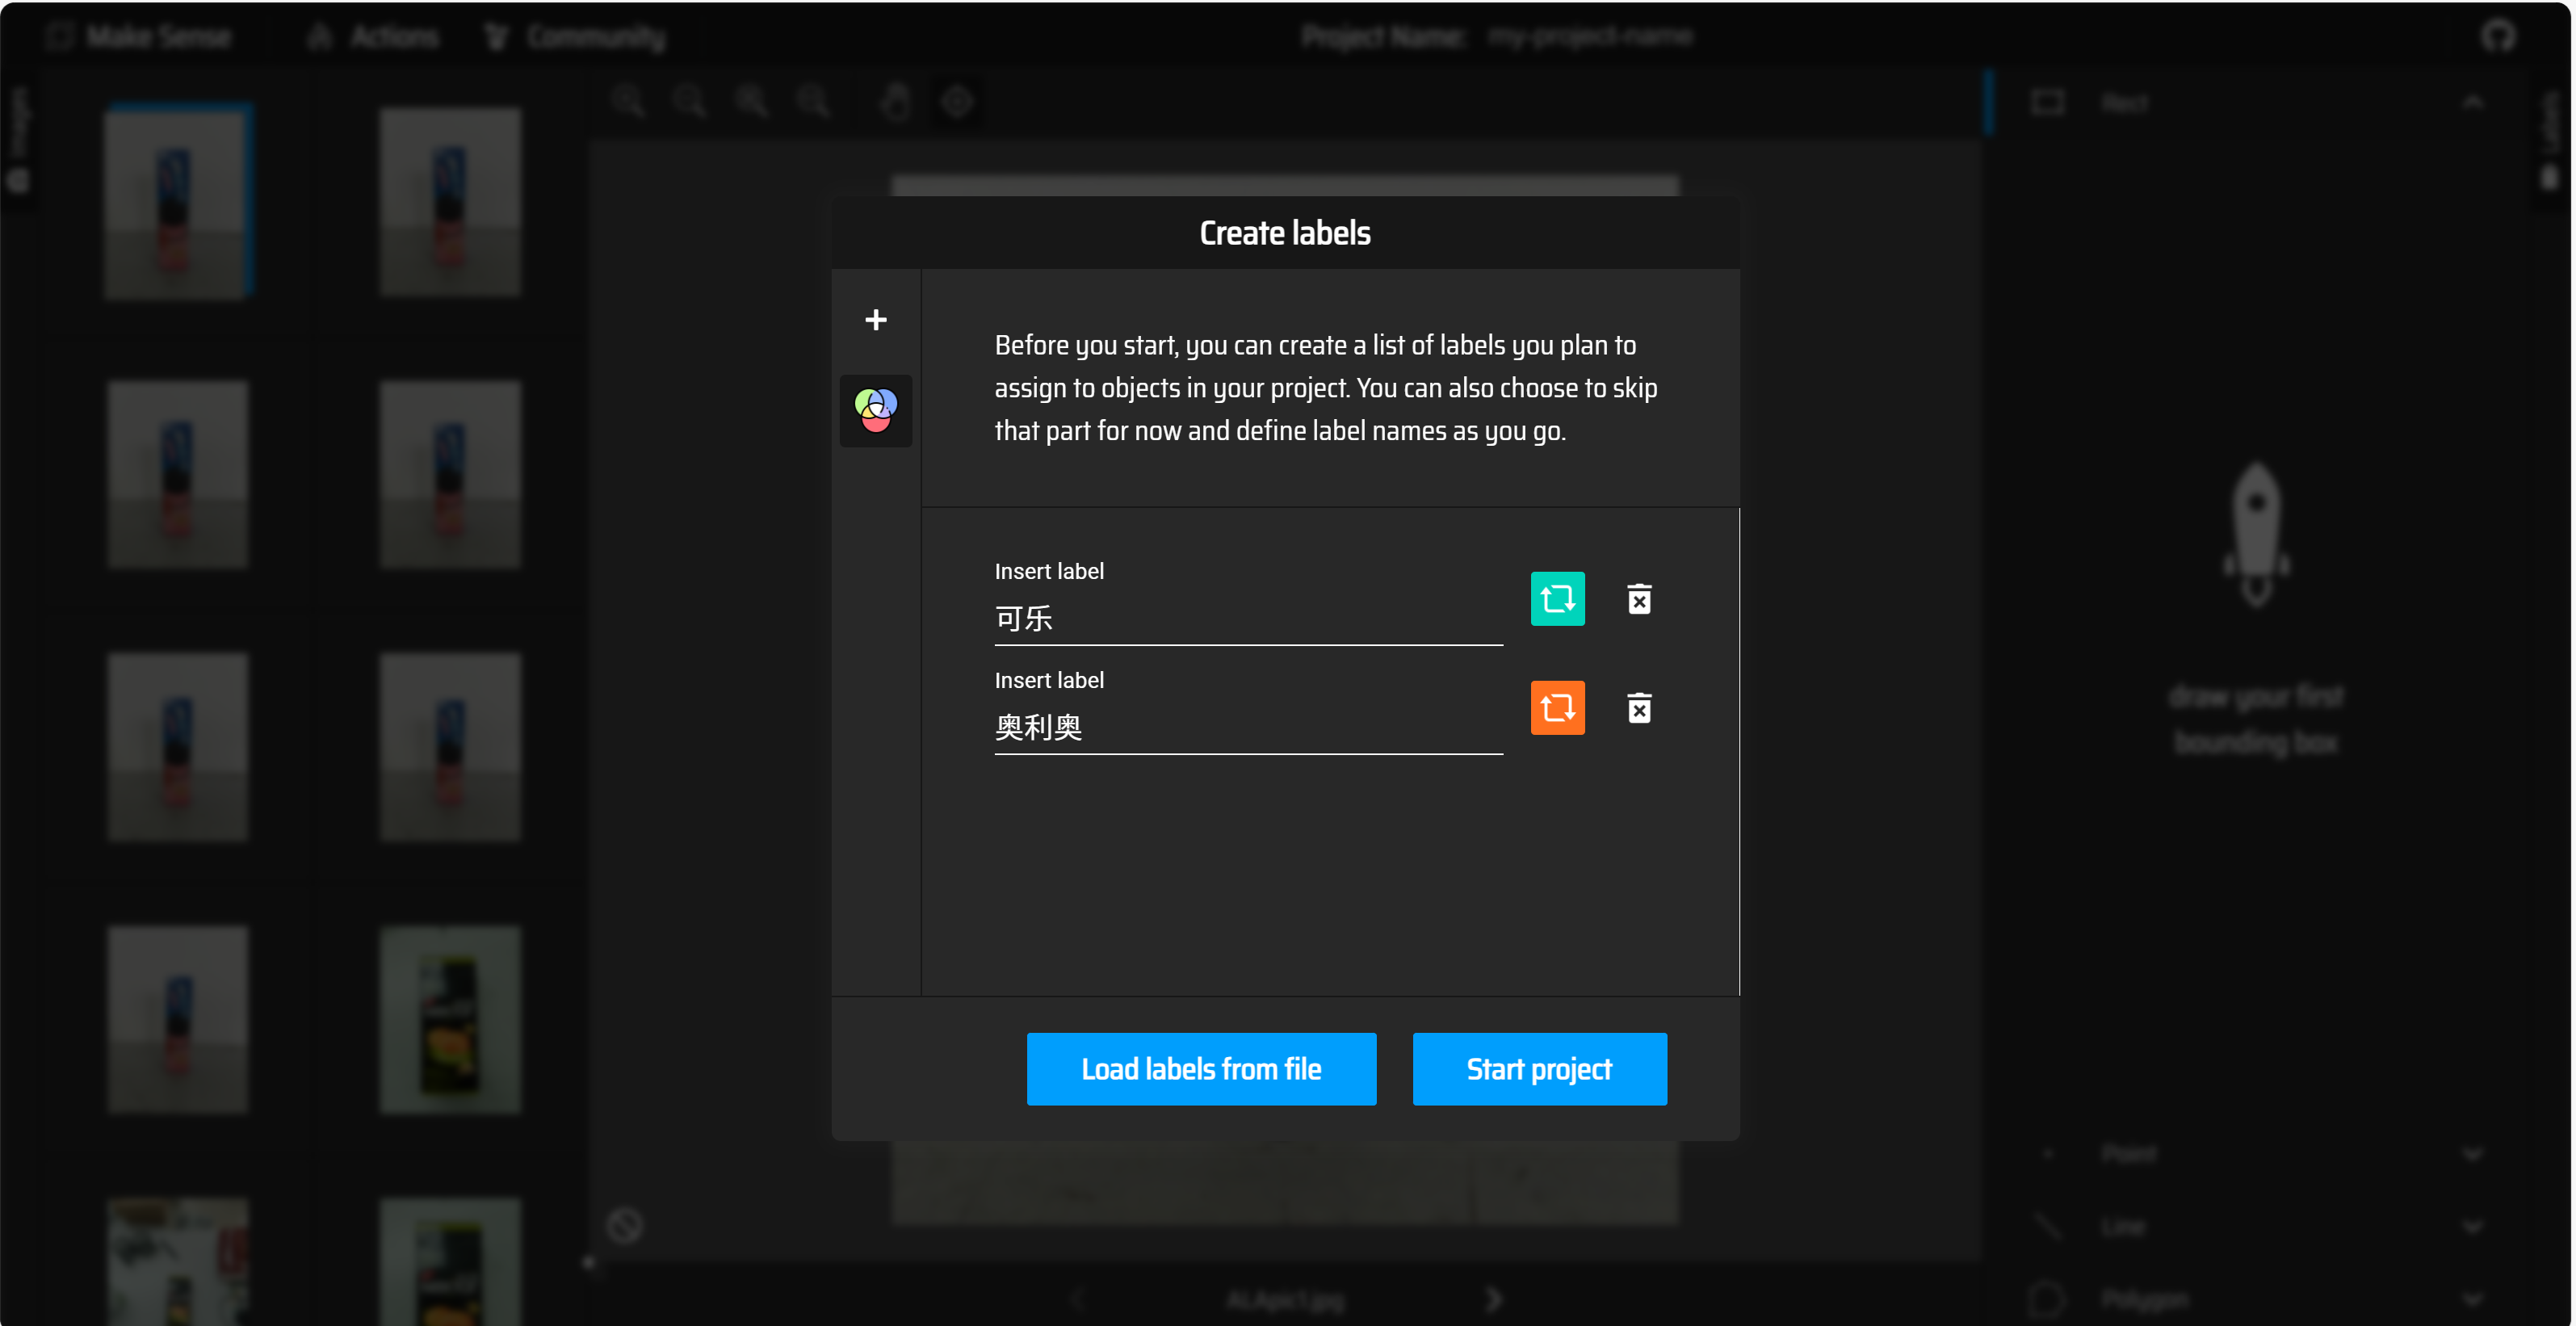This screenshot has height=1326, width=2576.
Task: Click the Create labels heading
Action: 1285,233
